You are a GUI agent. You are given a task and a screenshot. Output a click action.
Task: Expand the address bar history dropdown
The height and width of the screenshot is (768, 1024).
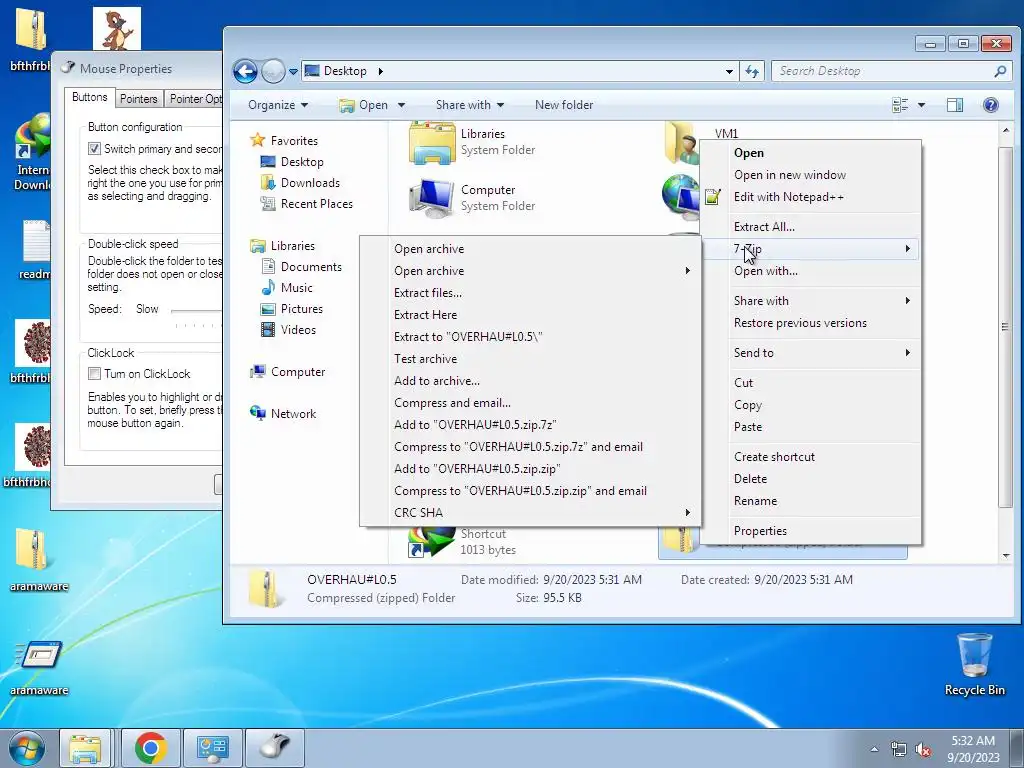(729, 71)
